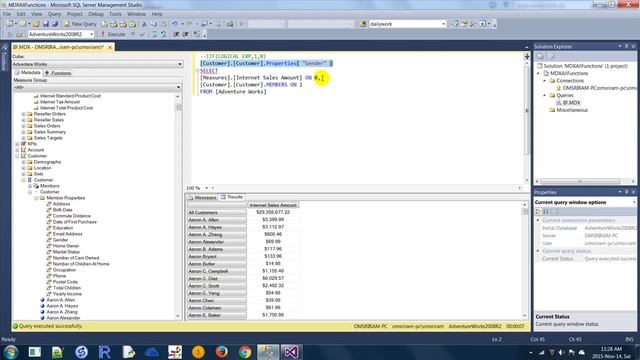This screenshot has width=640, height=360.
Task: Click the Solution Explorer properties toolbar icon
Action: (x=540, y=56)
